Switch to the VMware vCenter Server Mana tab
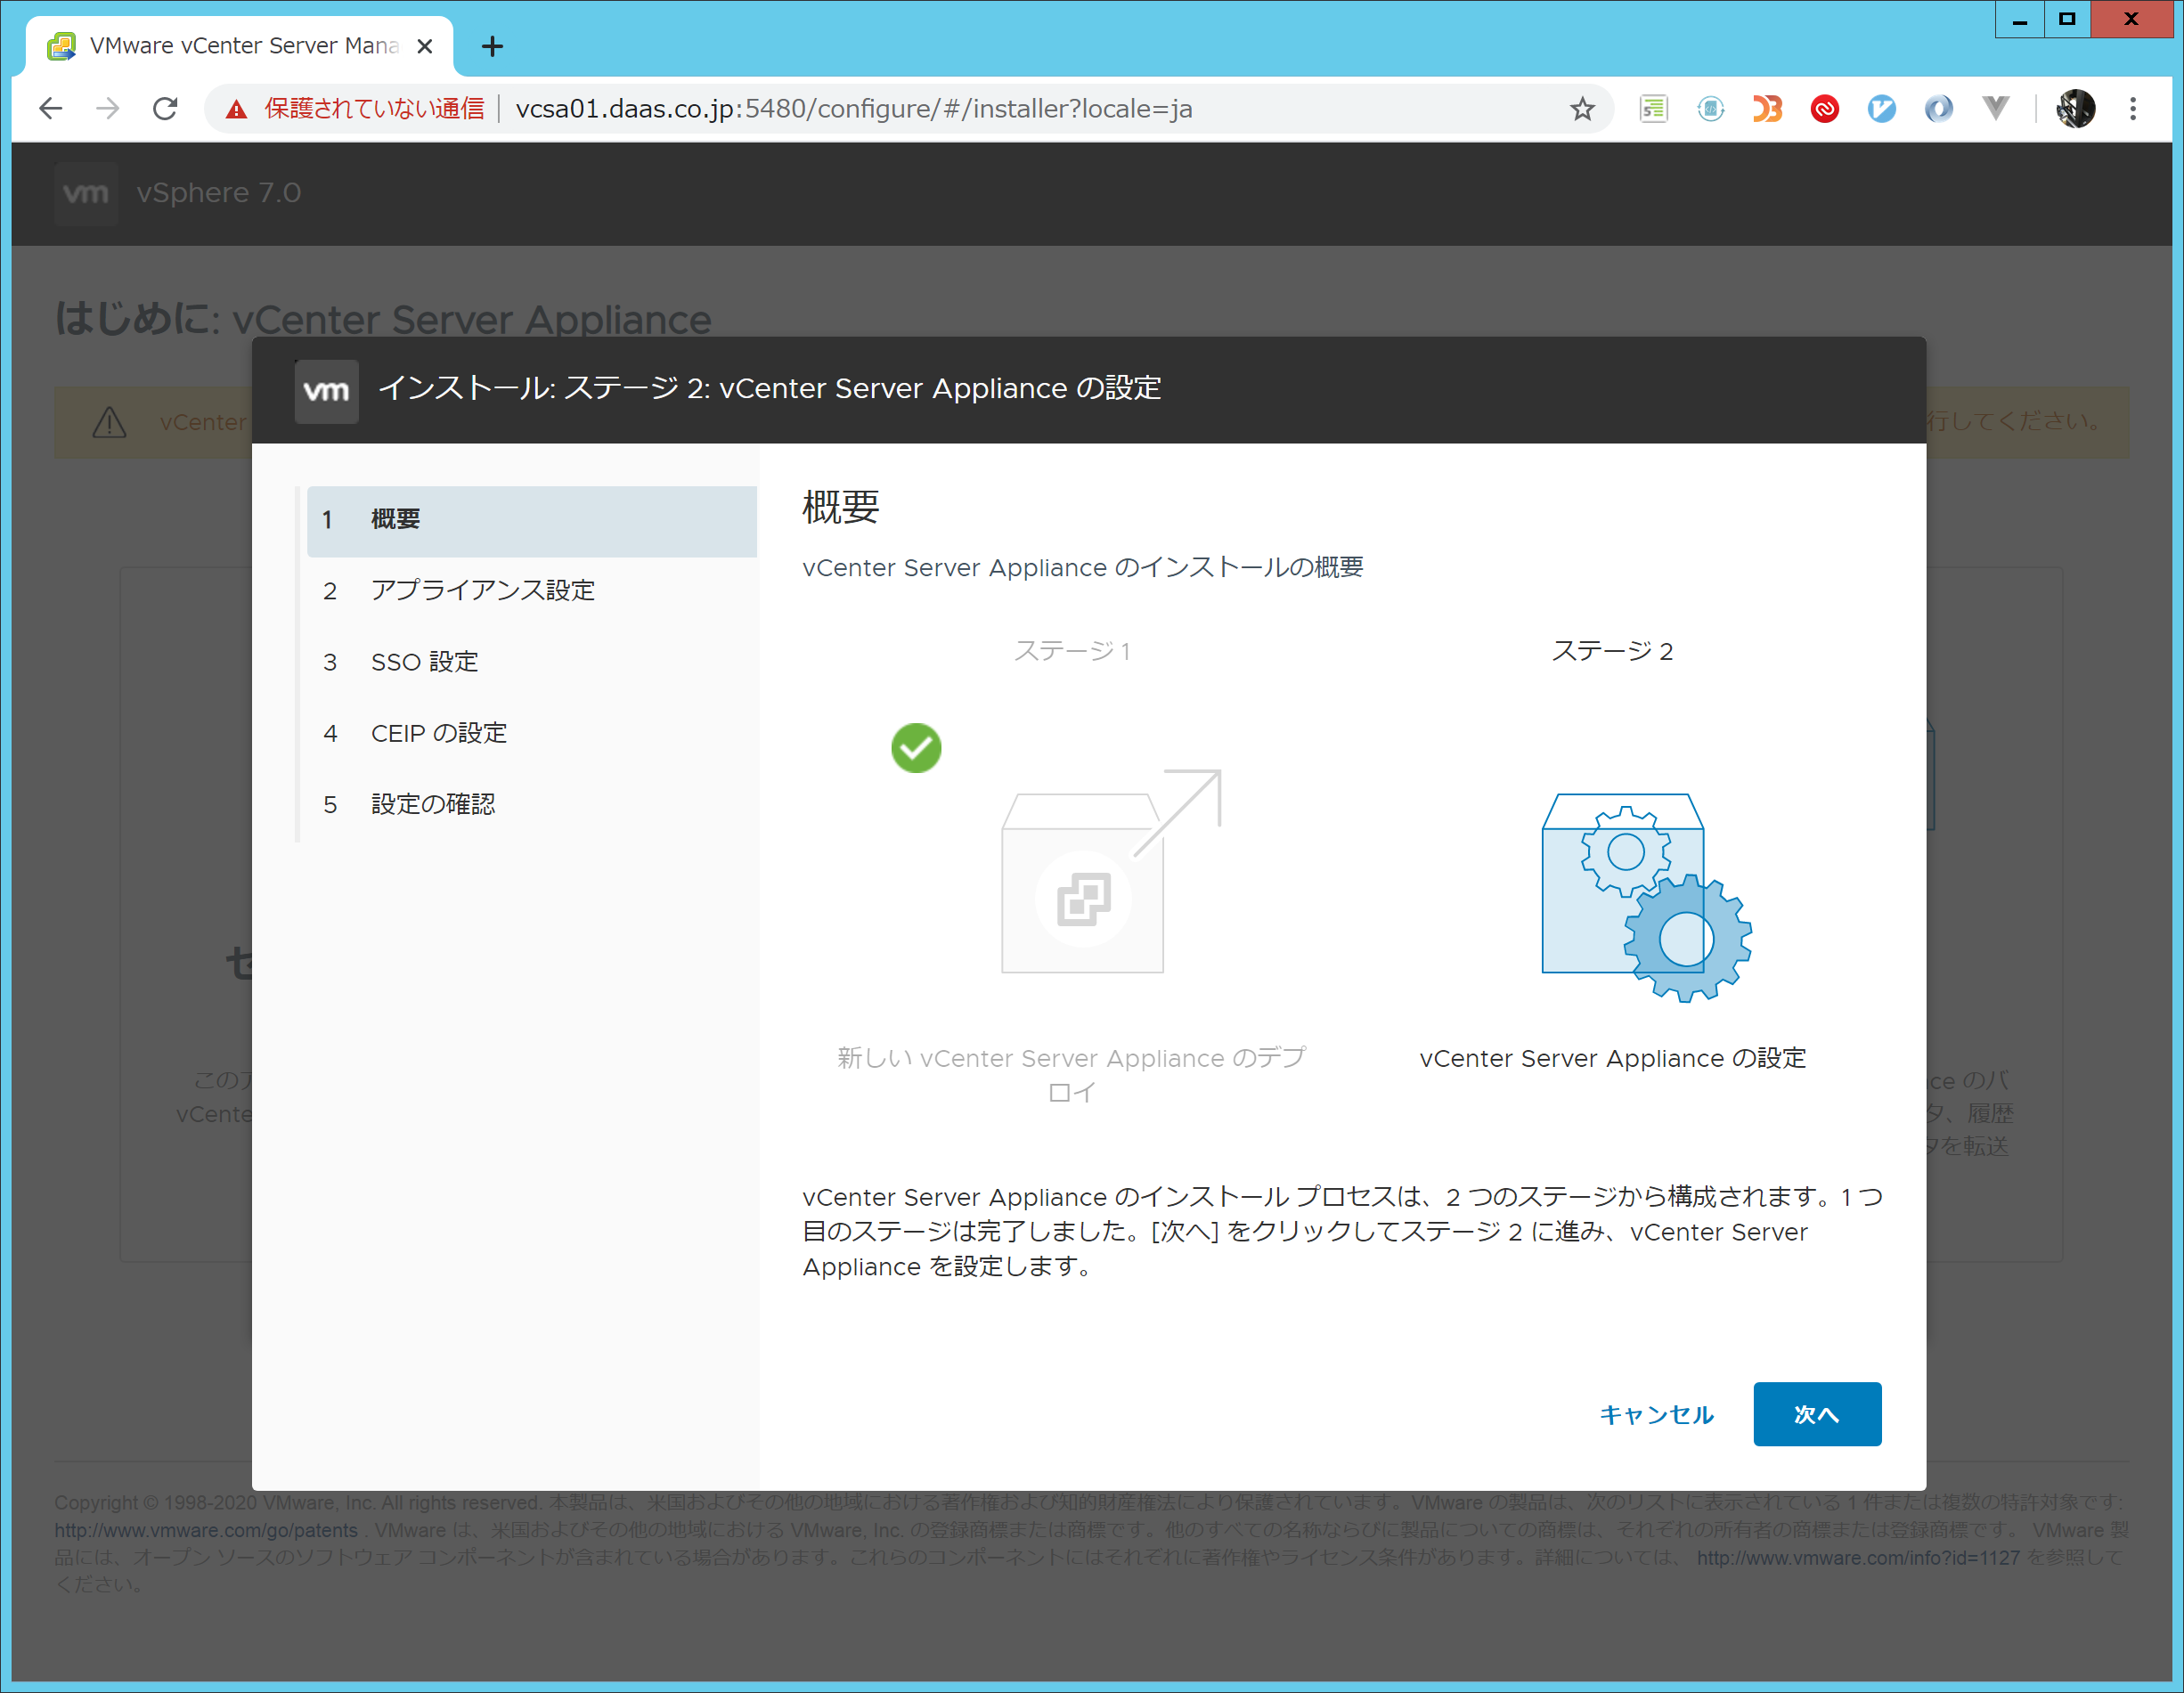This screenshot has height=1693, width=2184. 239,46
